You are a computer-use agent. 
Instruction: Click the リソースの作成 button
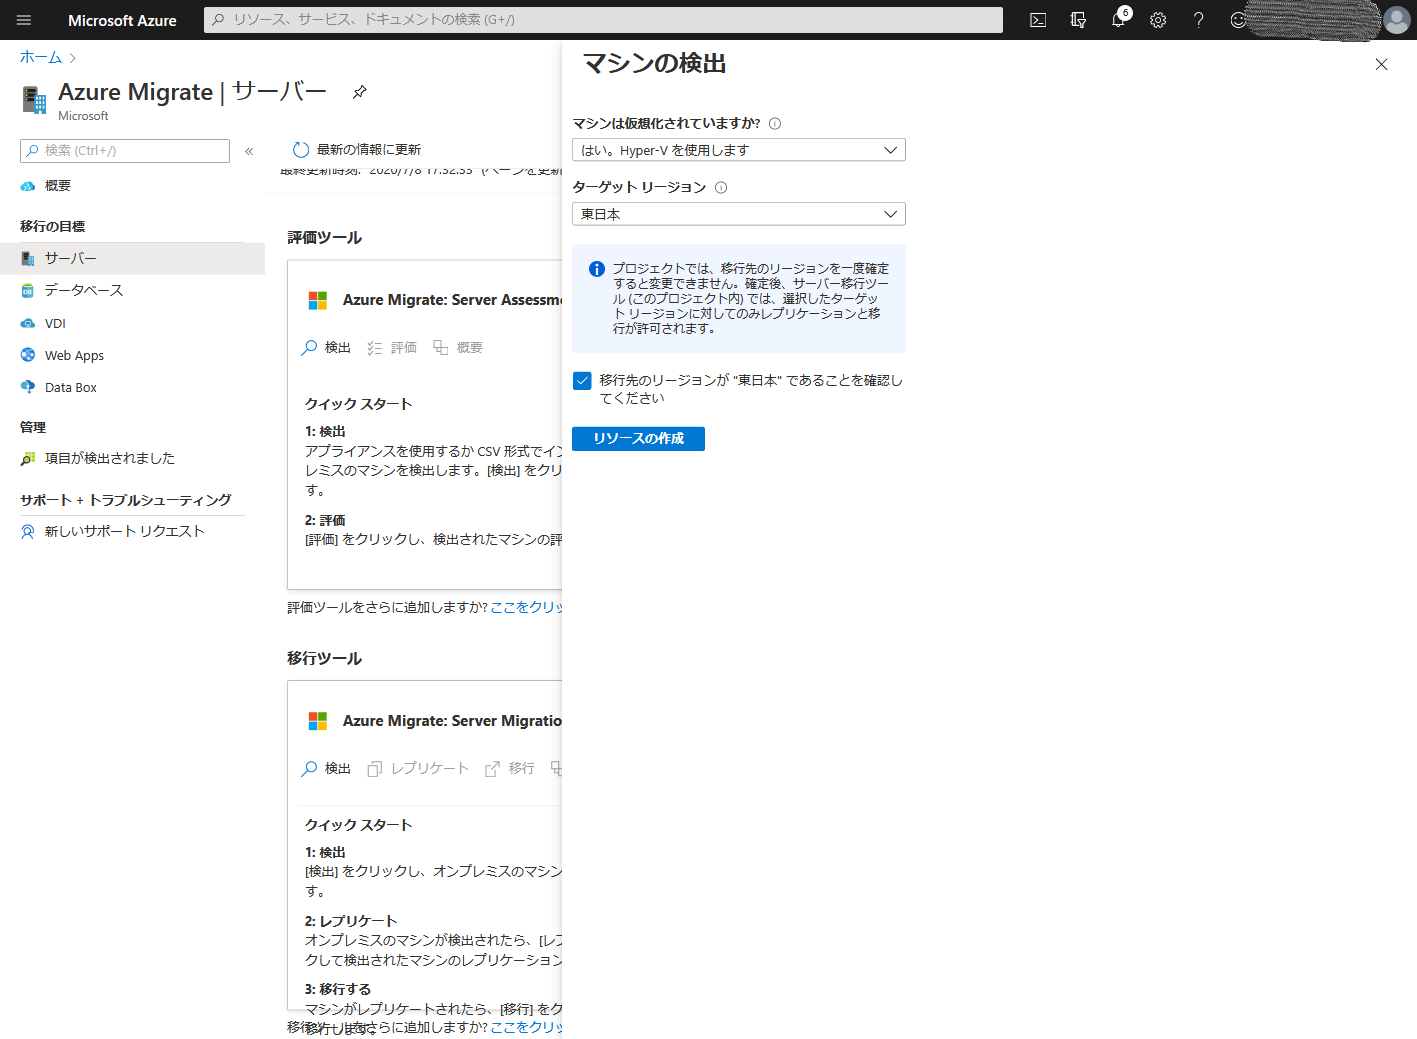click(638, 439)
